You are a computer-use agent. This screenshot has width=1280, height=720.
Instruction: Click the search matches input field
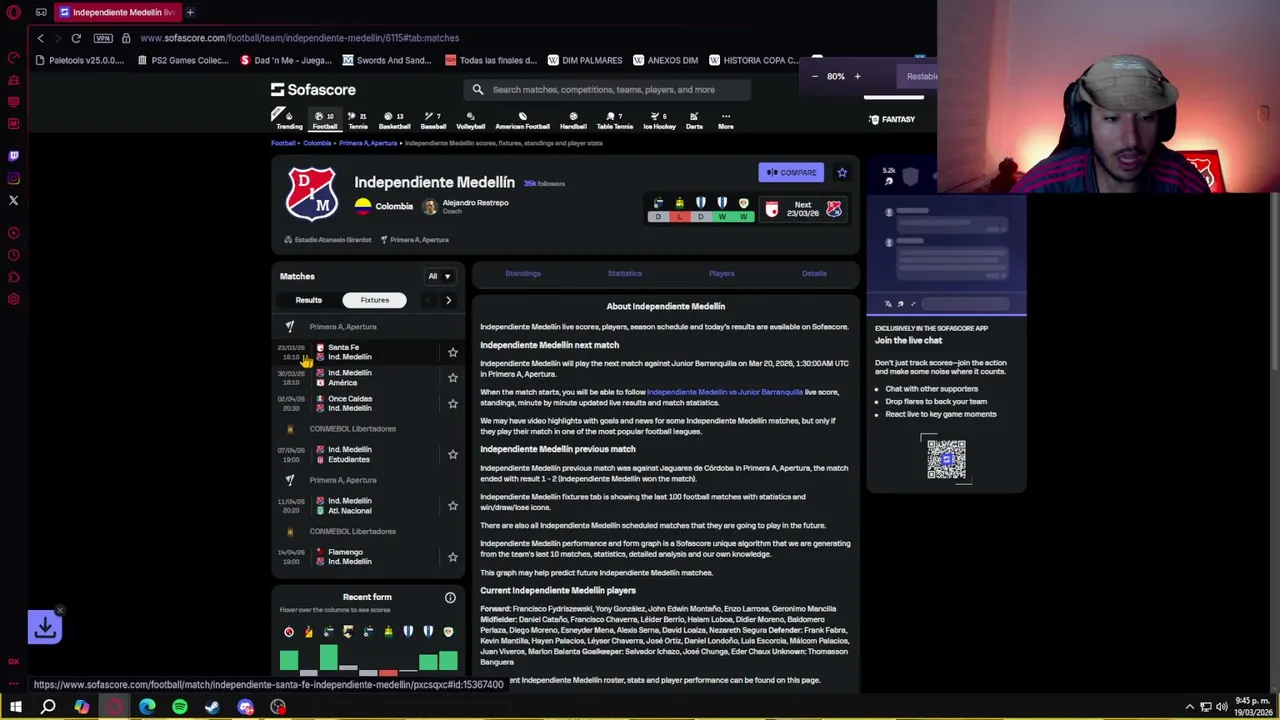point(609,90)
